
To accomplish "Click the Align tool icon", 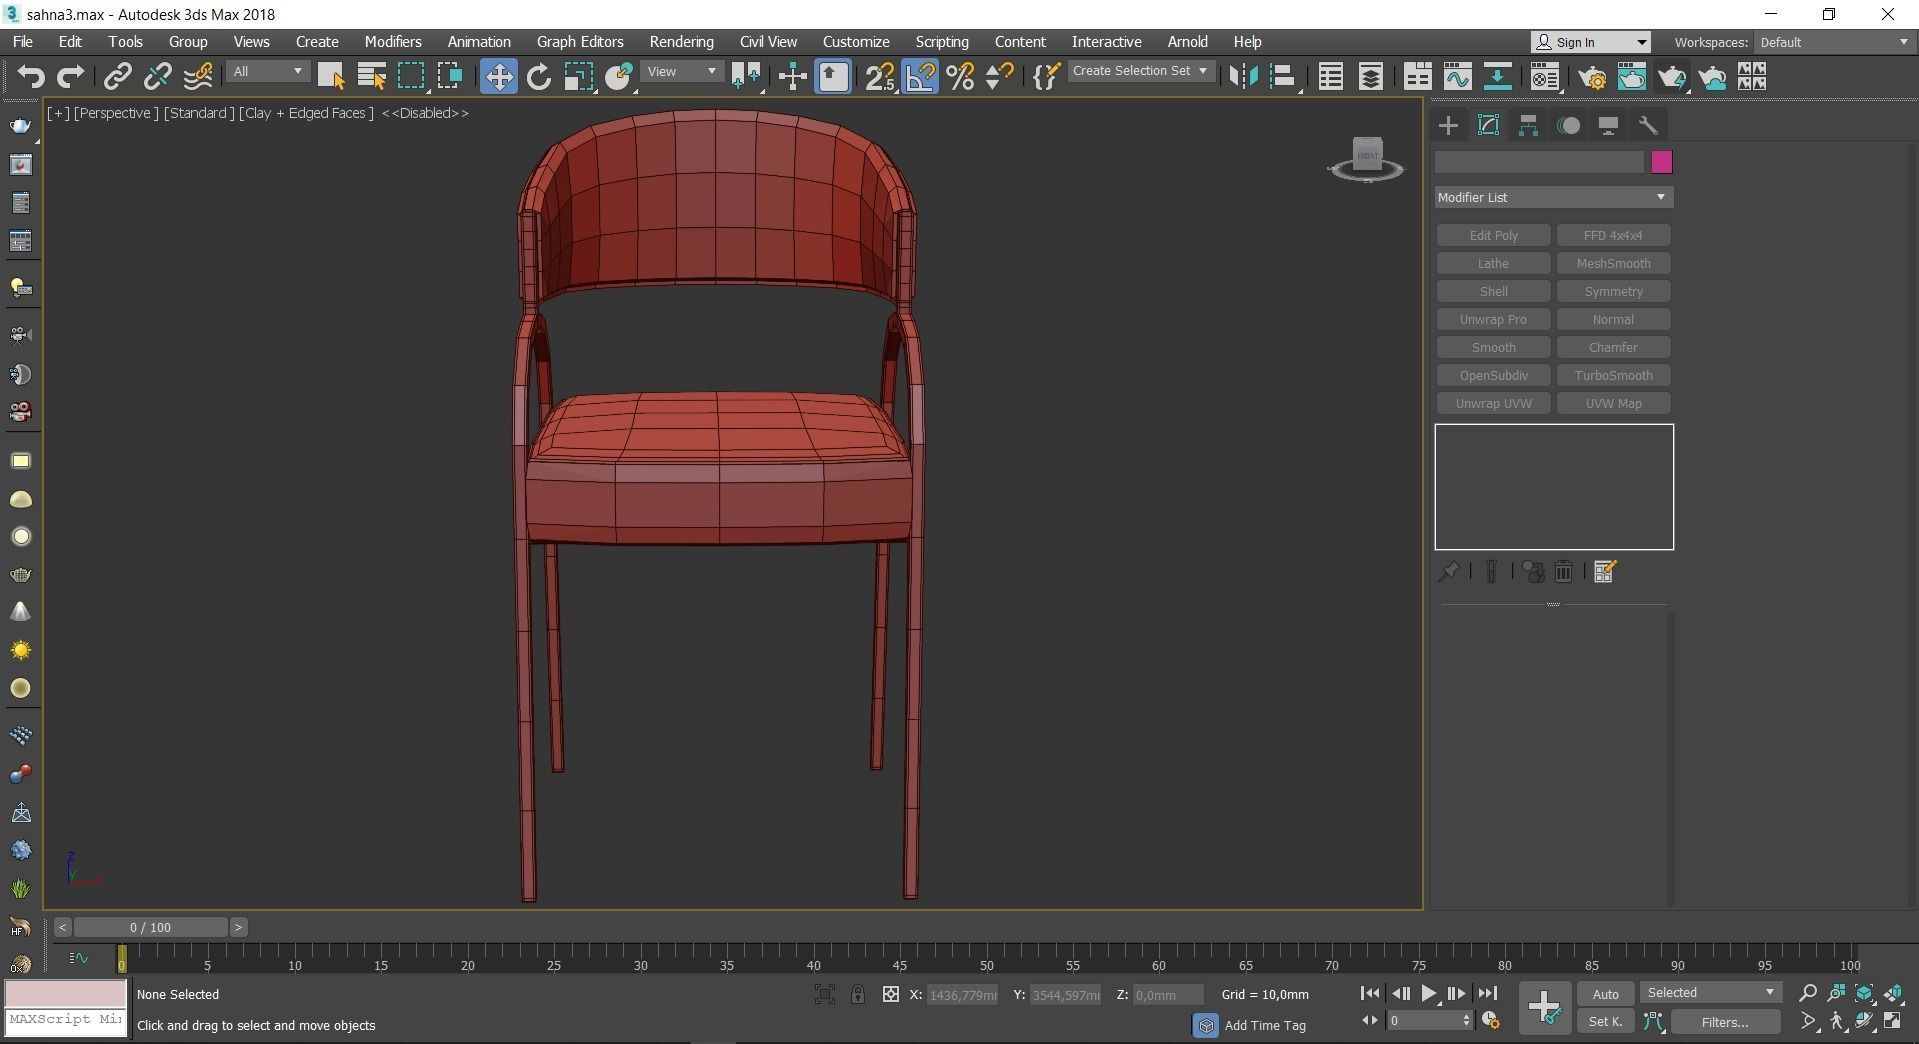I will click(1283, 77).
